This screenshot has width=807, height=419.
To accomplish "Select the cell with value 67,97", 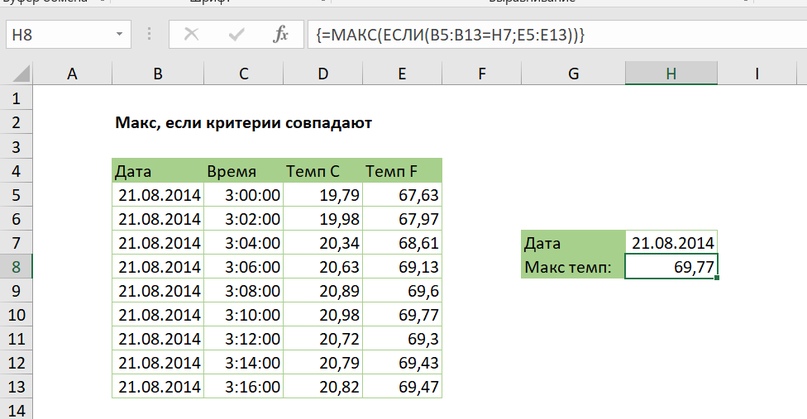I will [402, 219].
